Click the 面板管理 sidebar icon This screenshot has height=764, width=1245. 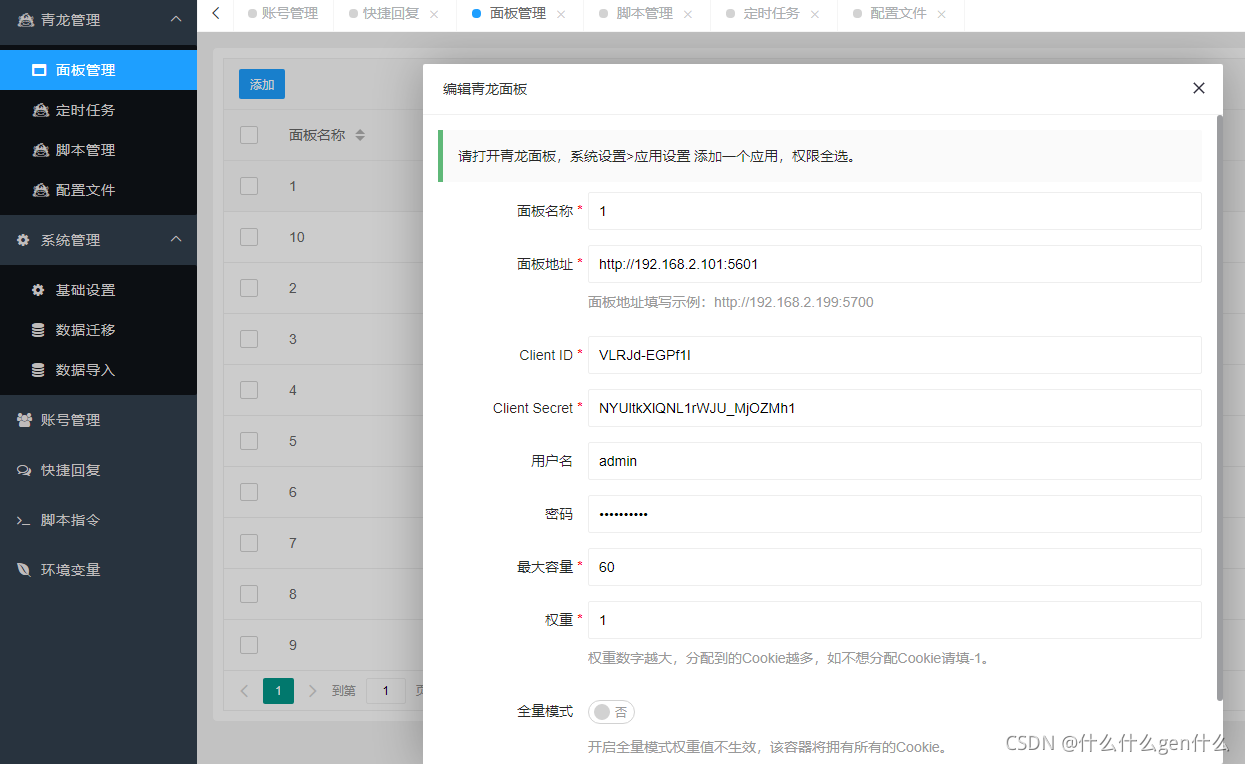(x=39, y=70)
